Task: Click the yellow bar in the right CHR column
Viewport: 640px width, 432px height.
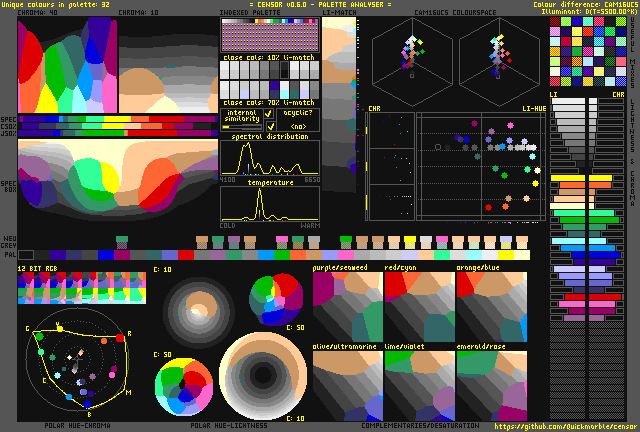Action: pyautogui.click(x=601, y=178)
